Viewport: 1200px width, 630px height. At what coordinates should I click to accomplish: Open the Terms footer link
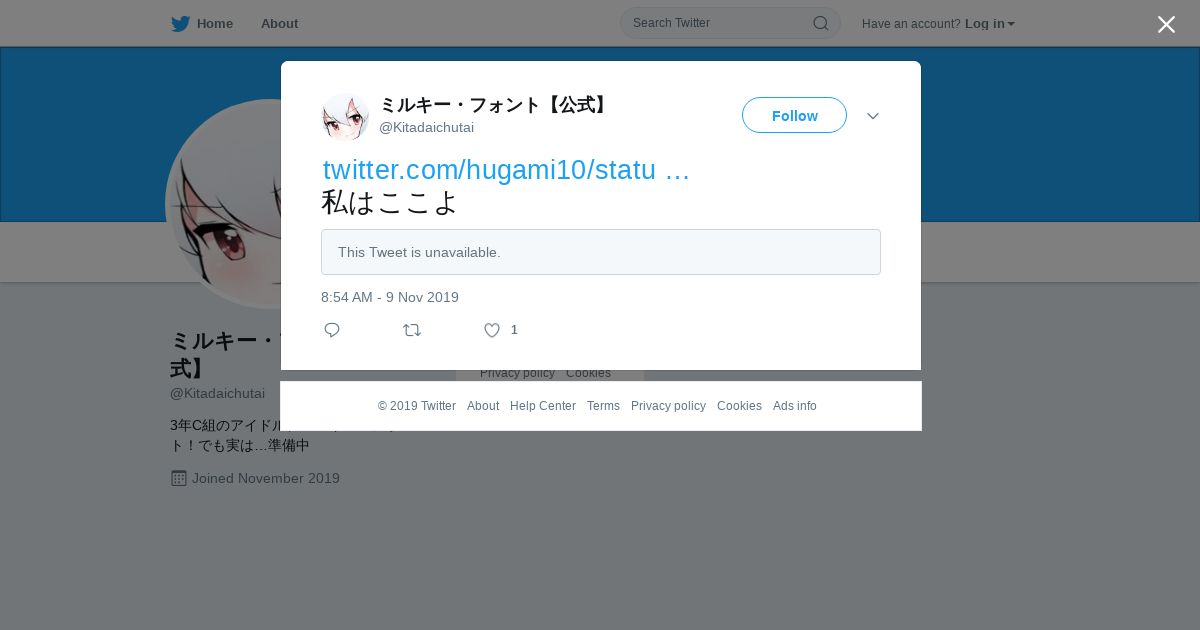coord(603,406)
